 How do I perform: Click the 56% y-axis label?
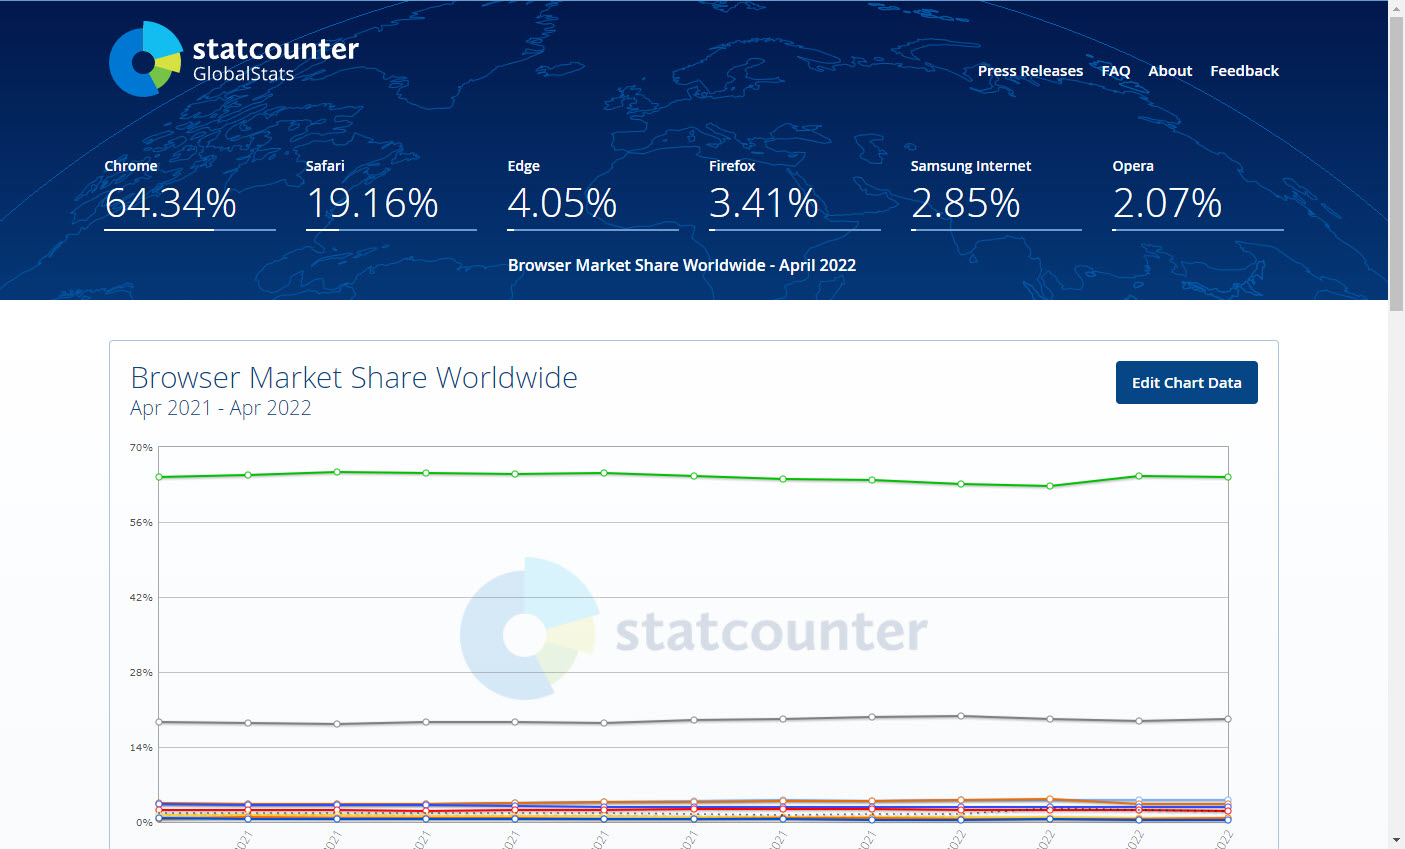tap(141, 522)
